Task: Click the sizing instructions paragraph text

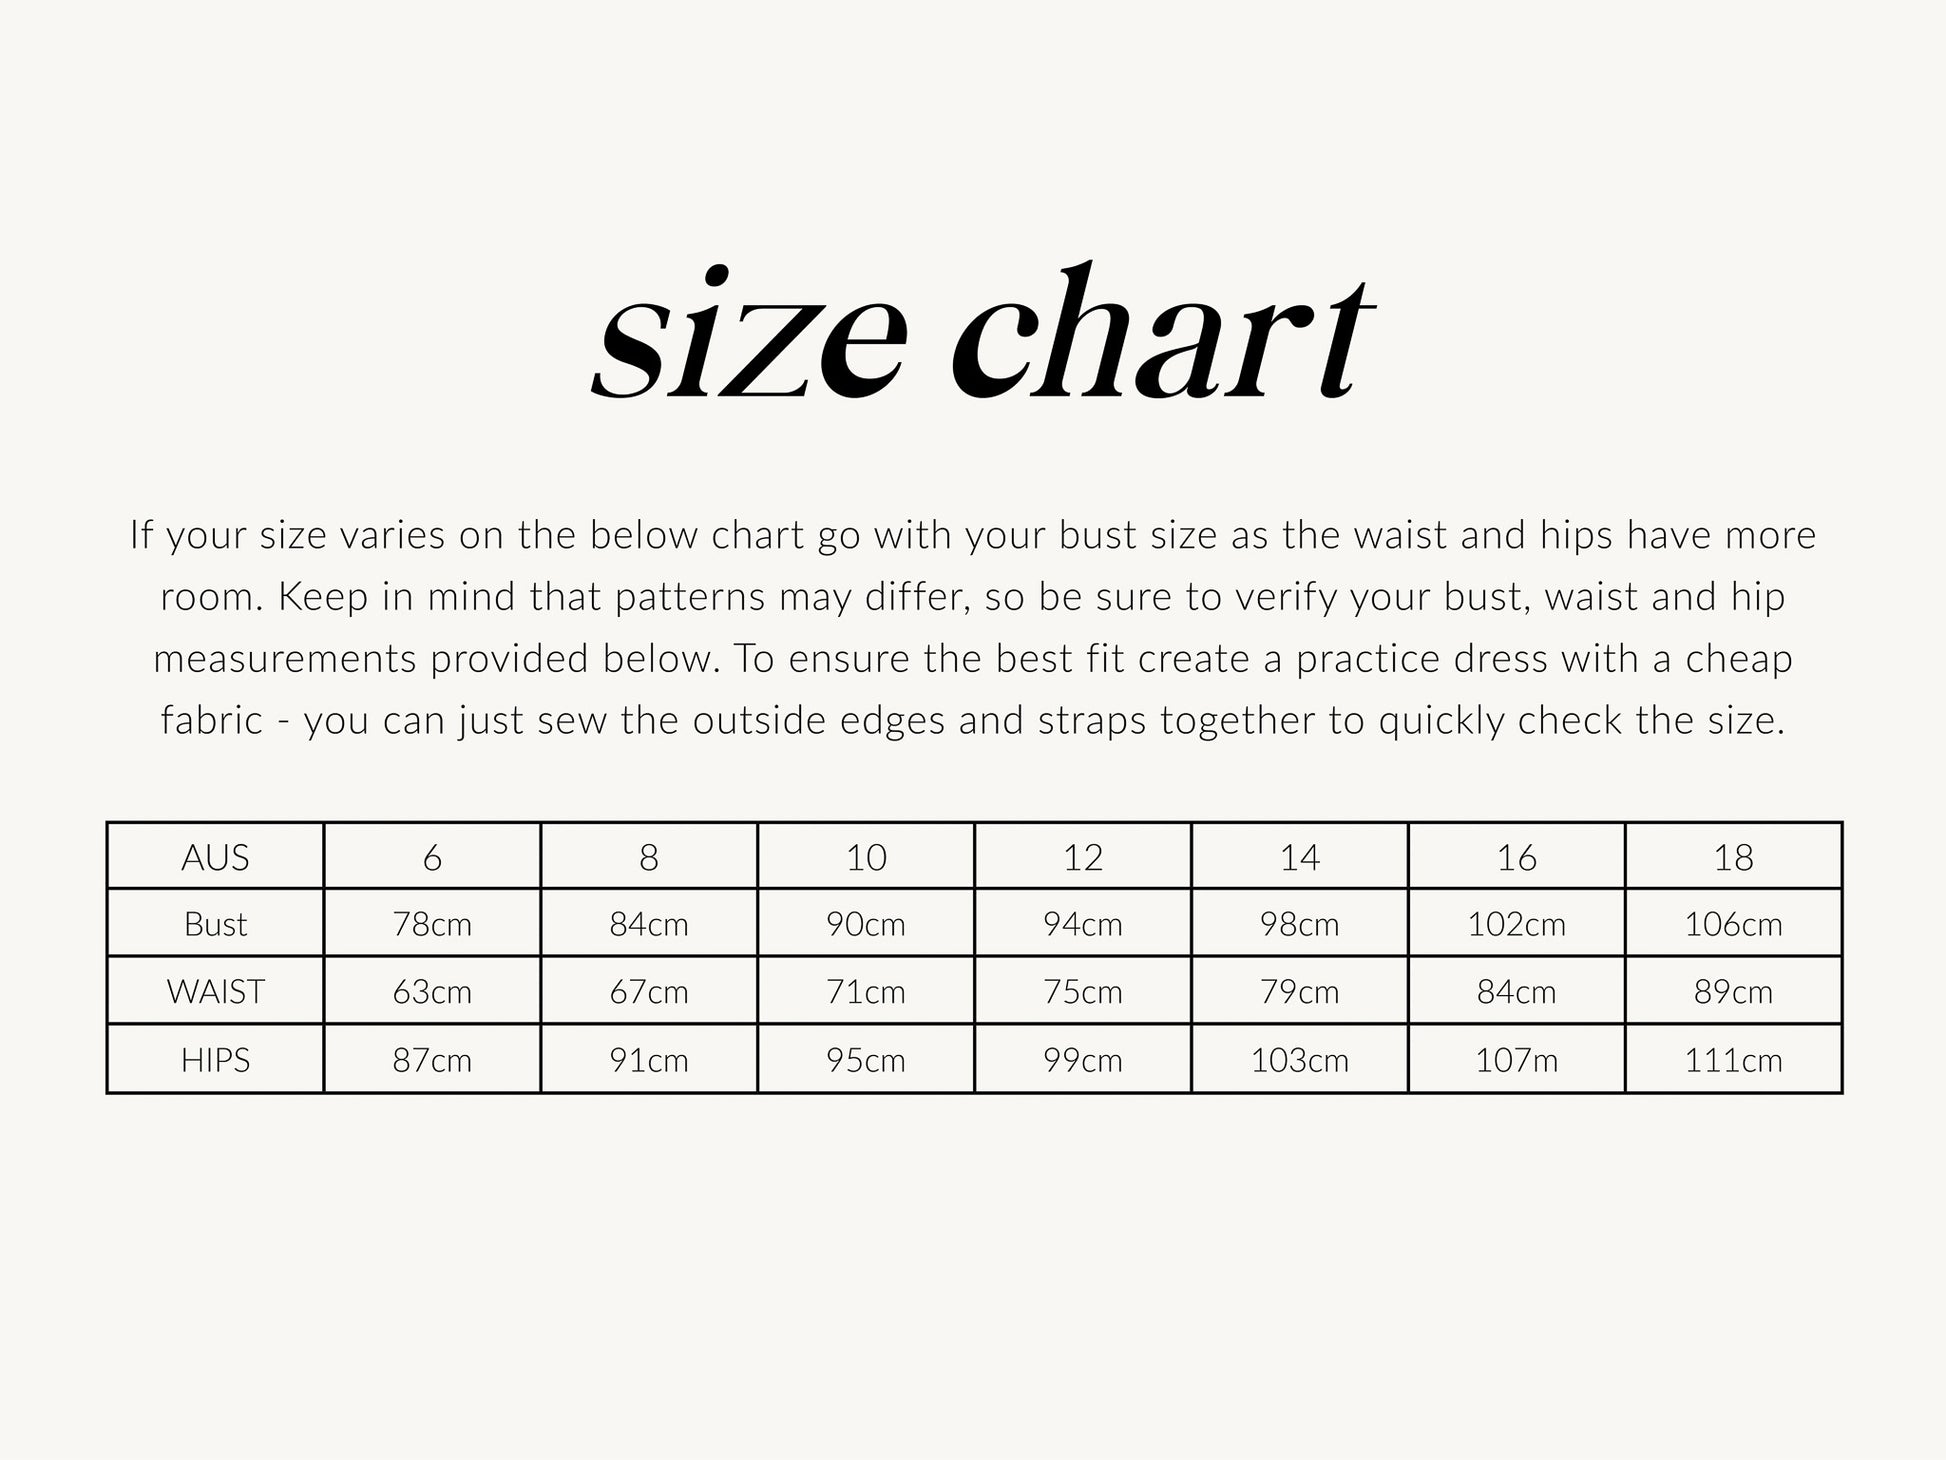Action: (973, 627)
